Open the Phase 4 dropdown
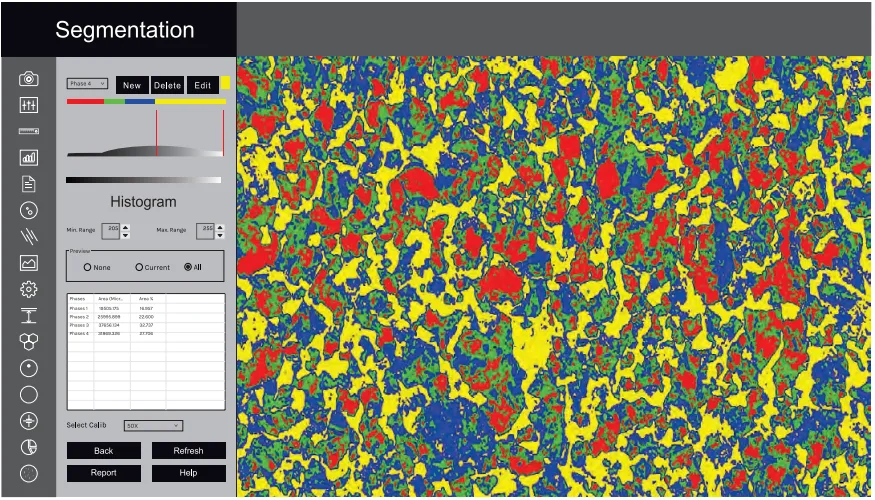This screenshot has height=500, width=875. (87, 84)
